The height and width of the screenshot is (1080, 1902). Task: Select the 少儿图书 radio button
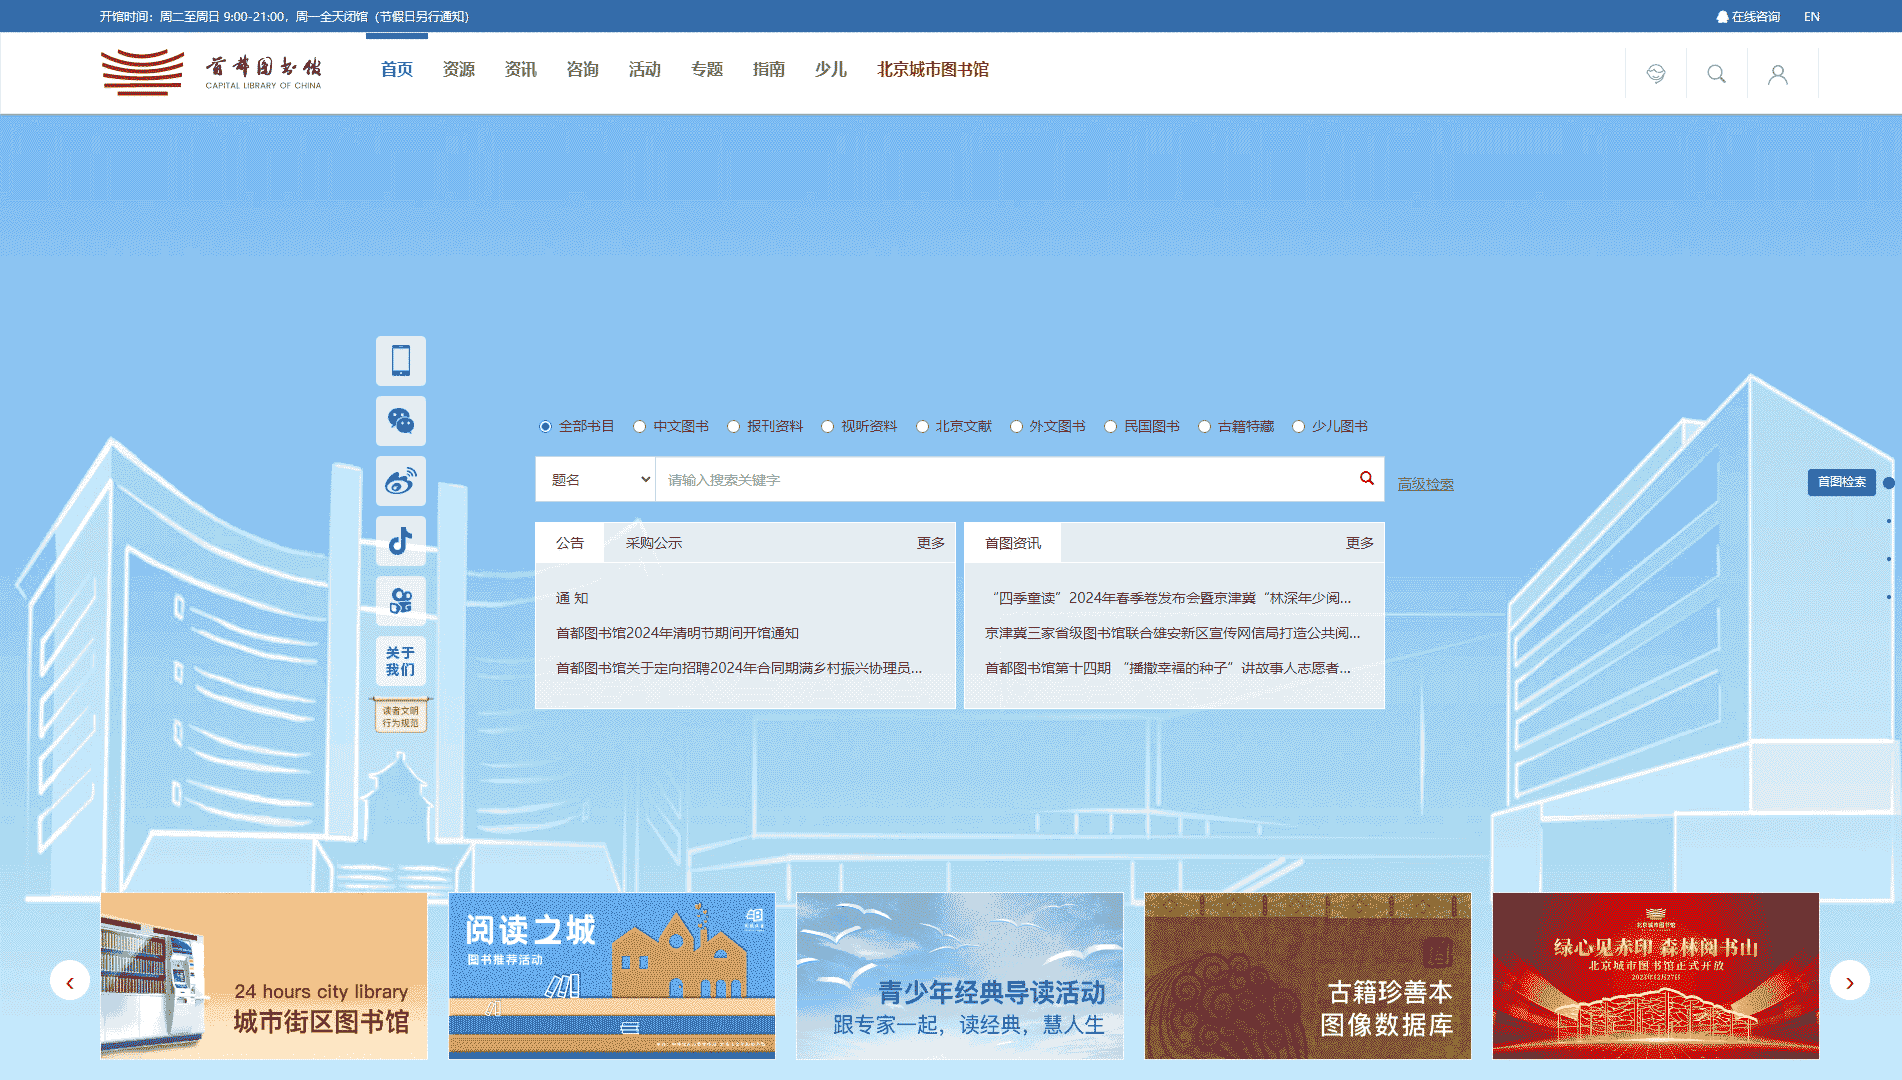(x=1298, y=426)
